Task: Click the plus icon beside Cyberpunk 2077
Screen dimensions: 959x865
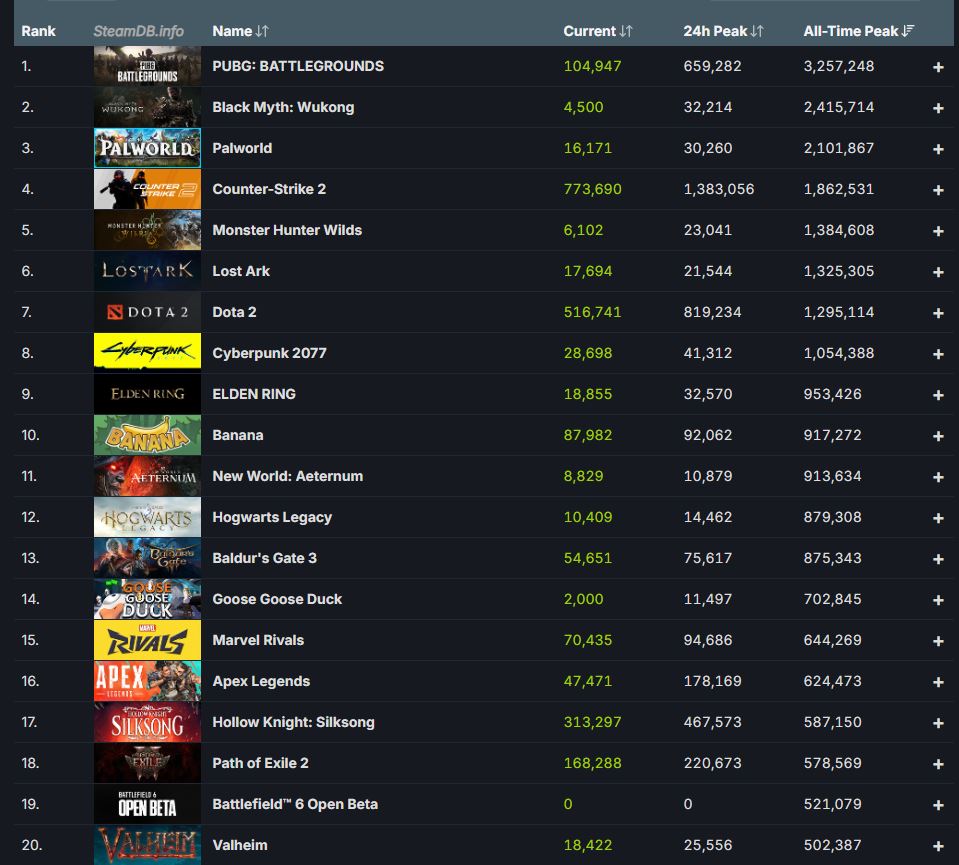Action: click(x=938, y=354)
